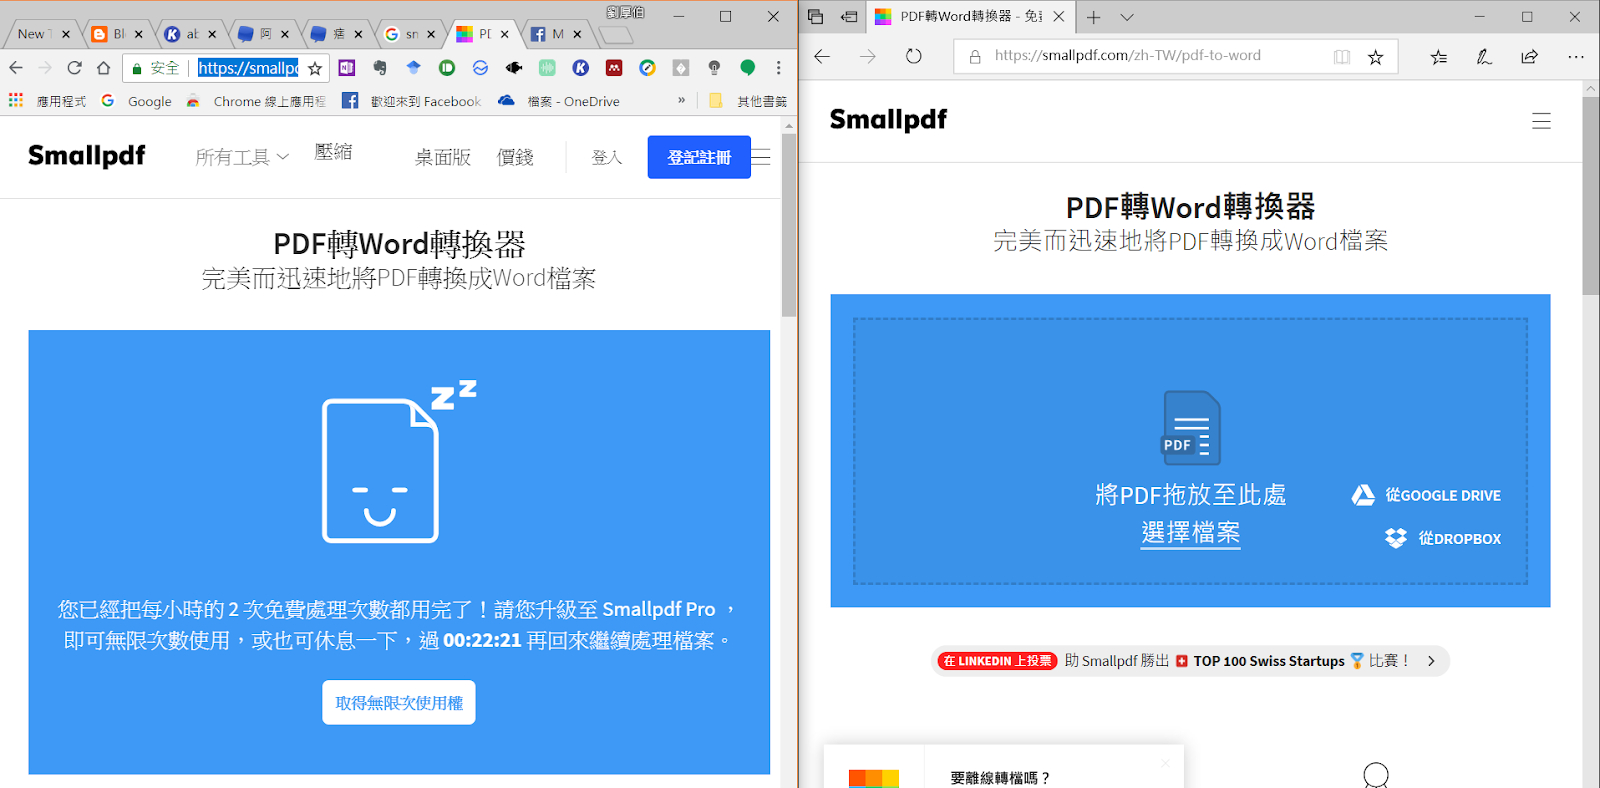Click the lightbulb extension icon in Chrome

[x=714, y=68]
